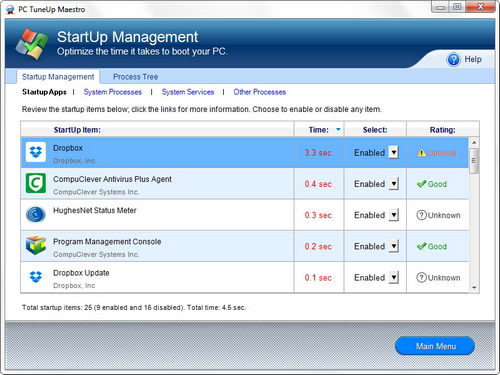
Task: Click the Dropbox Update row icon
Action: click(x=36, y=277)
